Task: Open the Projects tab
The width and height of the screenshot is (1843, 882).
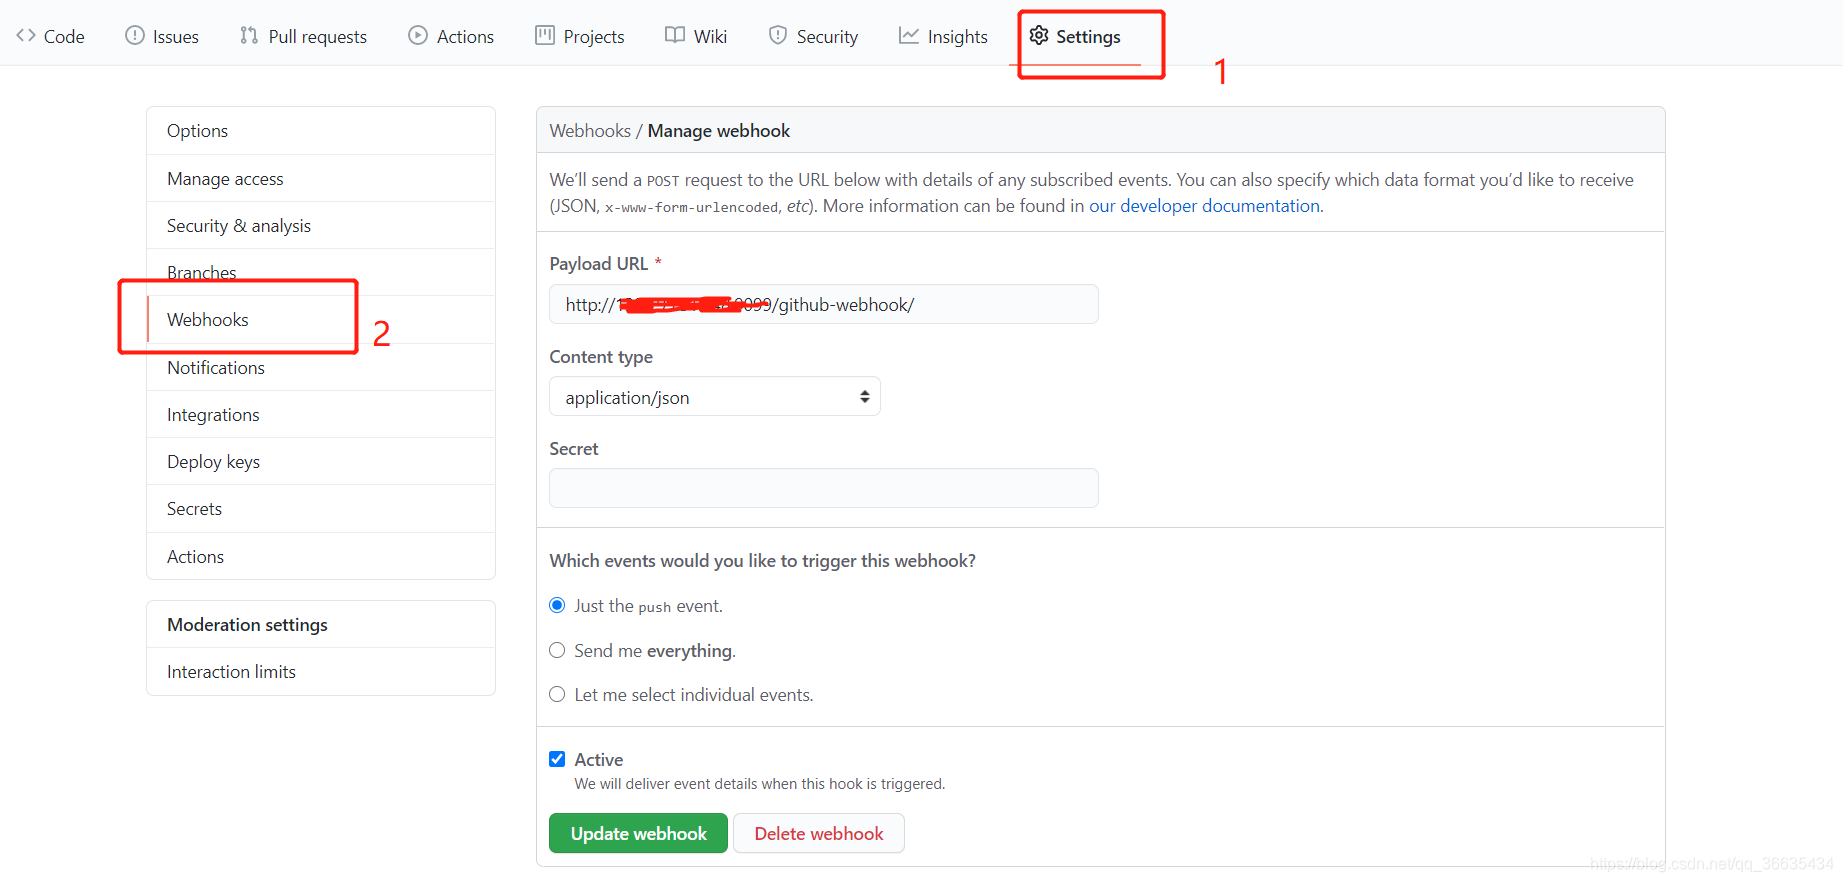Action: pos(580,36)
